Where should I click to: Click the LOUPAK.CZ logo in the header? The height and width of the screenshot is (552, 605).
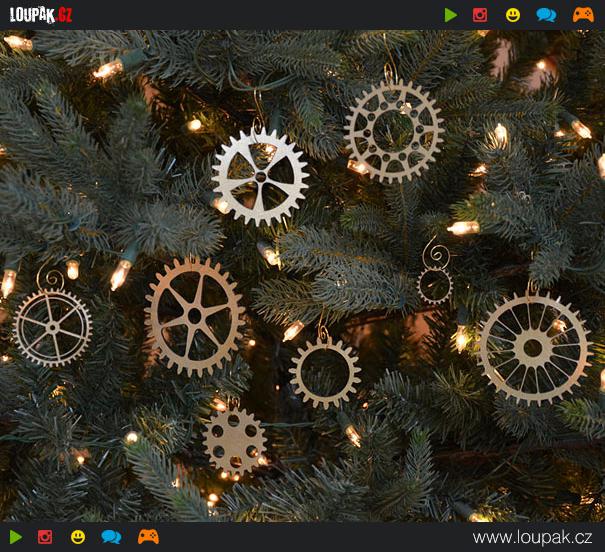pos(41,15)
